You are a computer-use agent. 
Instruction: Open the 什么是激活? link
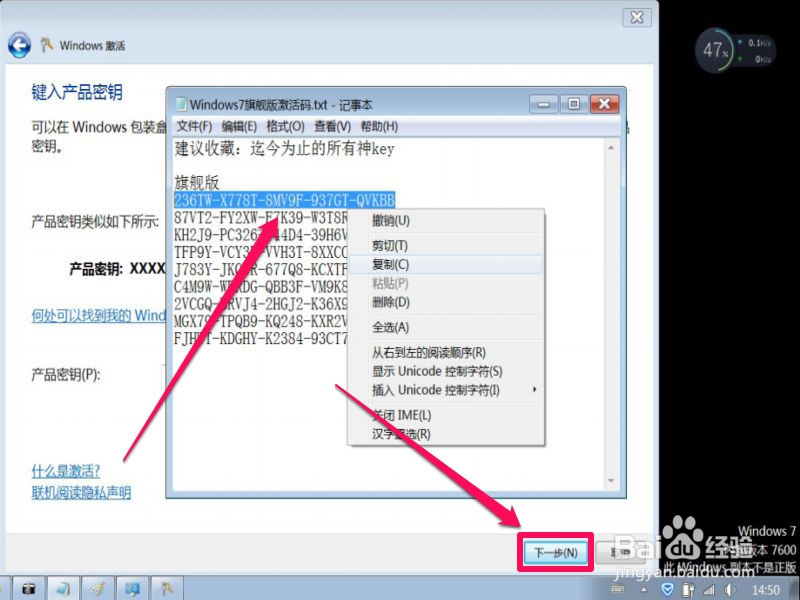tap(66, 470)
